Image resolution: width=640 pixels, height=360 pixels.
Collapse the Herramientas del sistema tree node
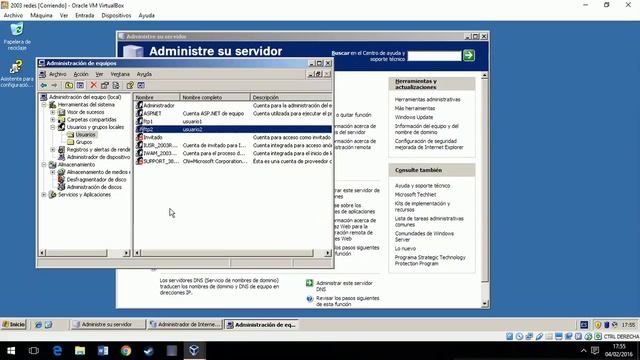coord(44,105)
